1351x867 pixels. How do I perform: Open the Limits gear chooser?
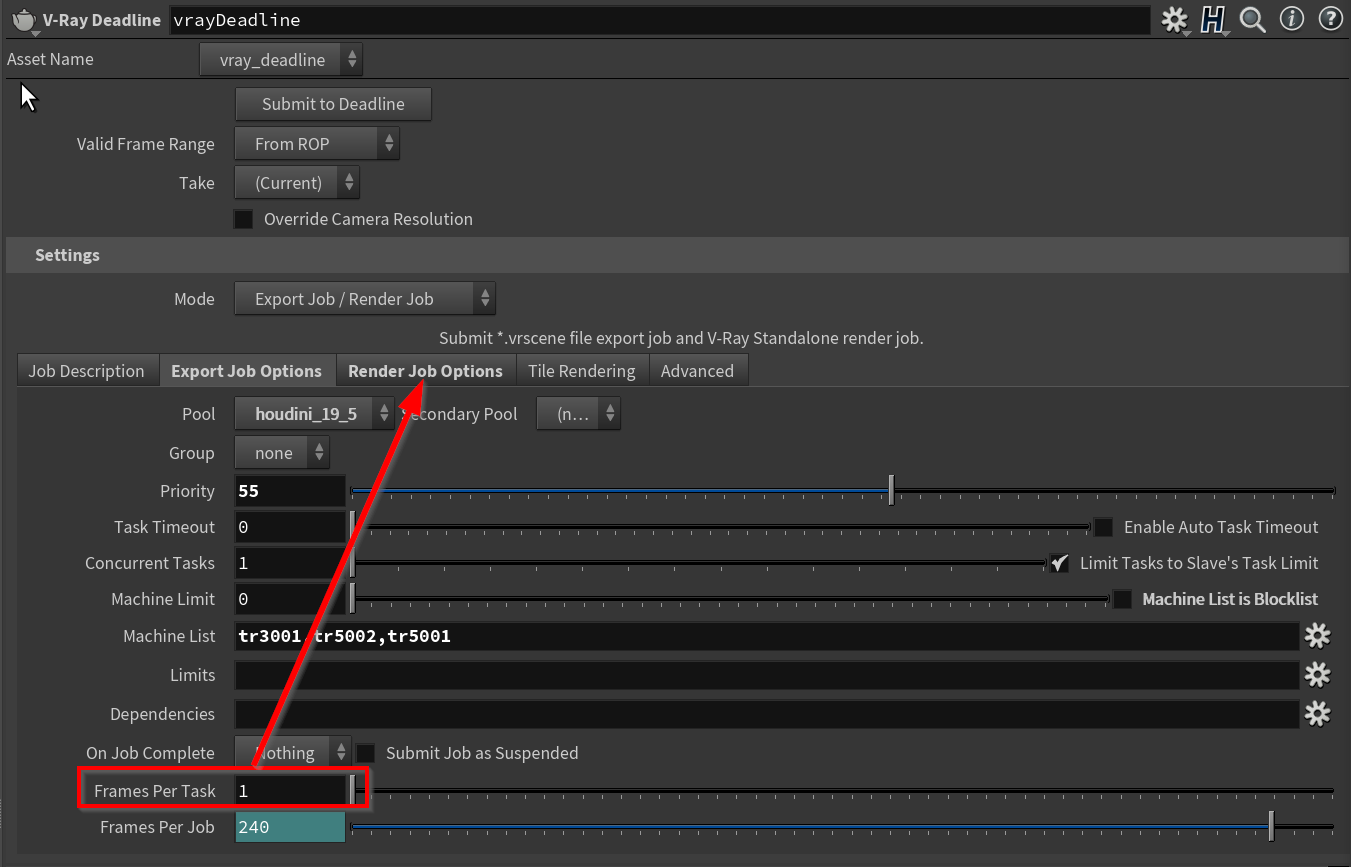coord(1317,675)
